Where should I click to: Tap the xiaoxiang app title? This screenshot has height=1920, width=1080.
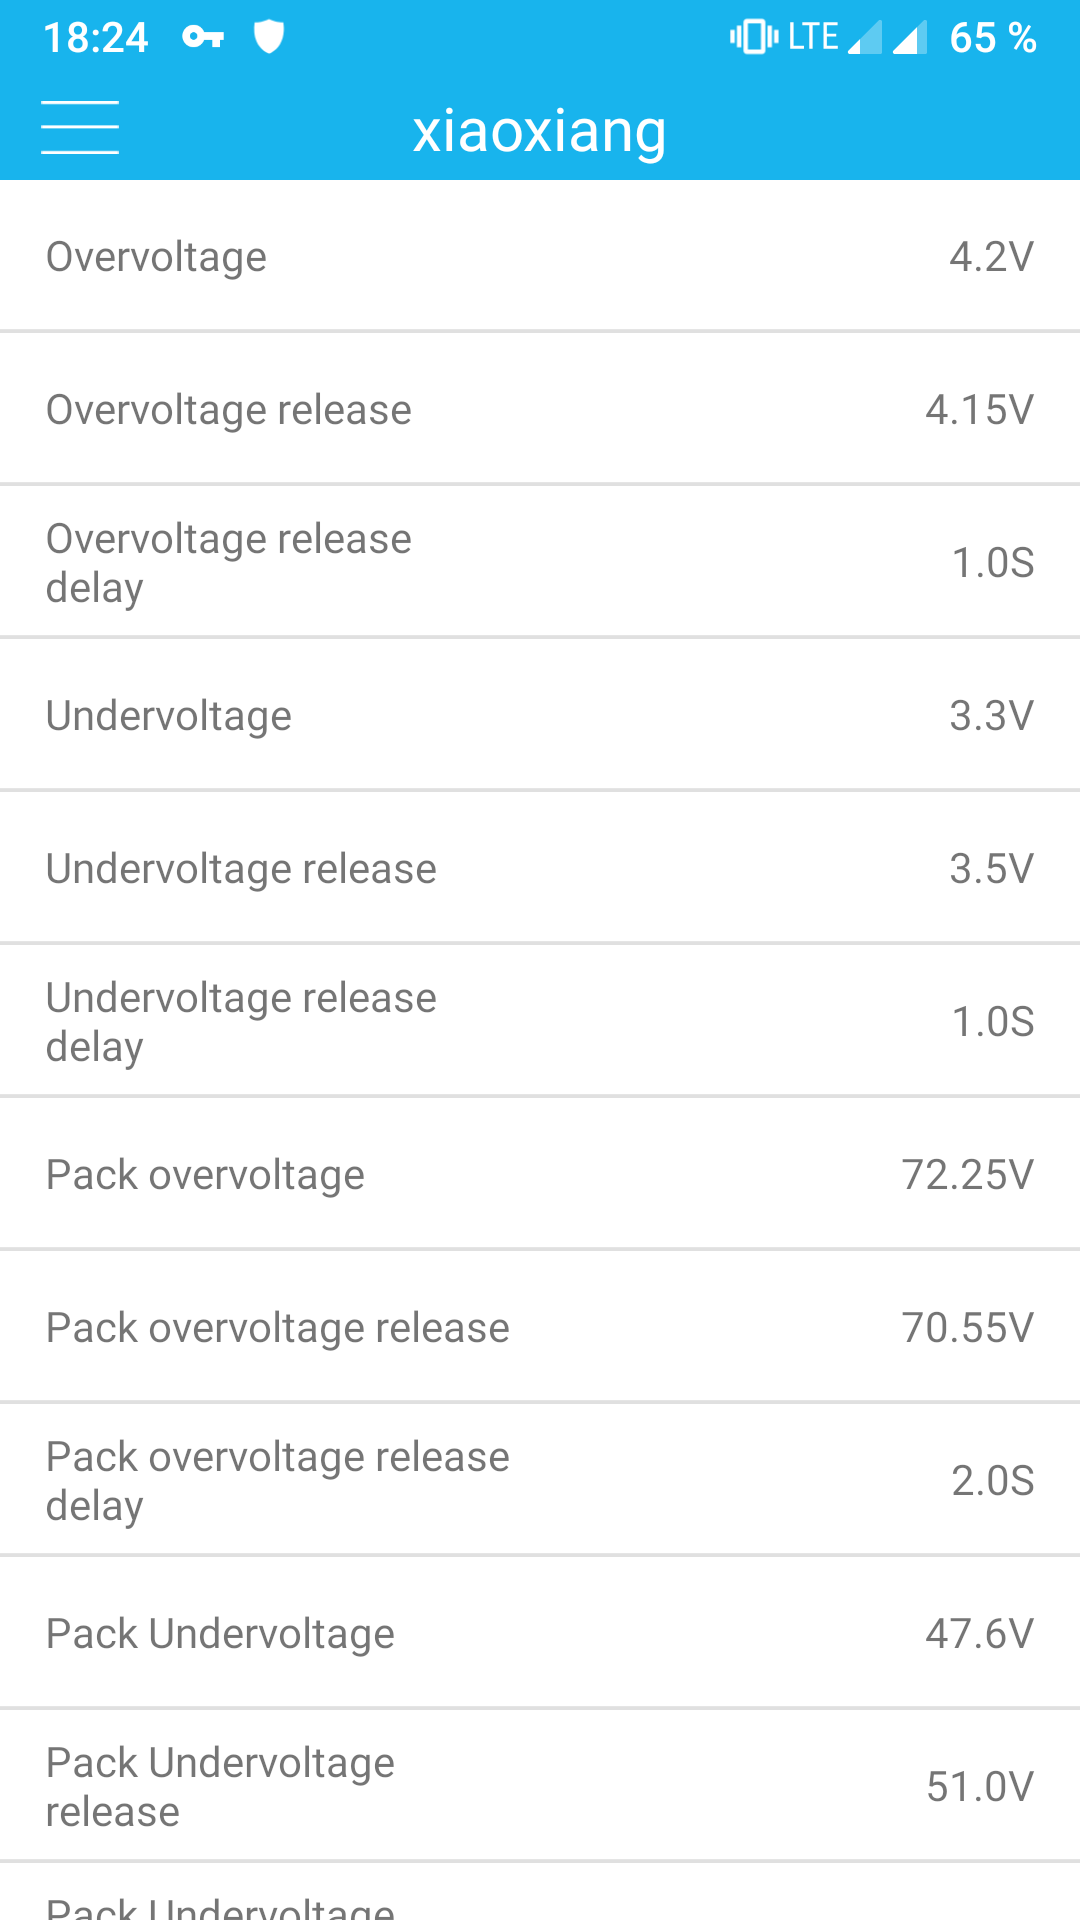point(540,131)
